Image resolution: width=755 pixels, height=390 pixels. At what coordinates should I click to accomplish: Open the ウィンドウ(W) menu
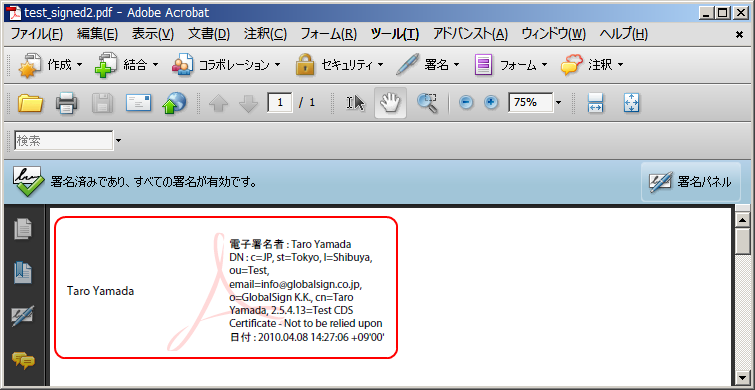pos(554,34)
